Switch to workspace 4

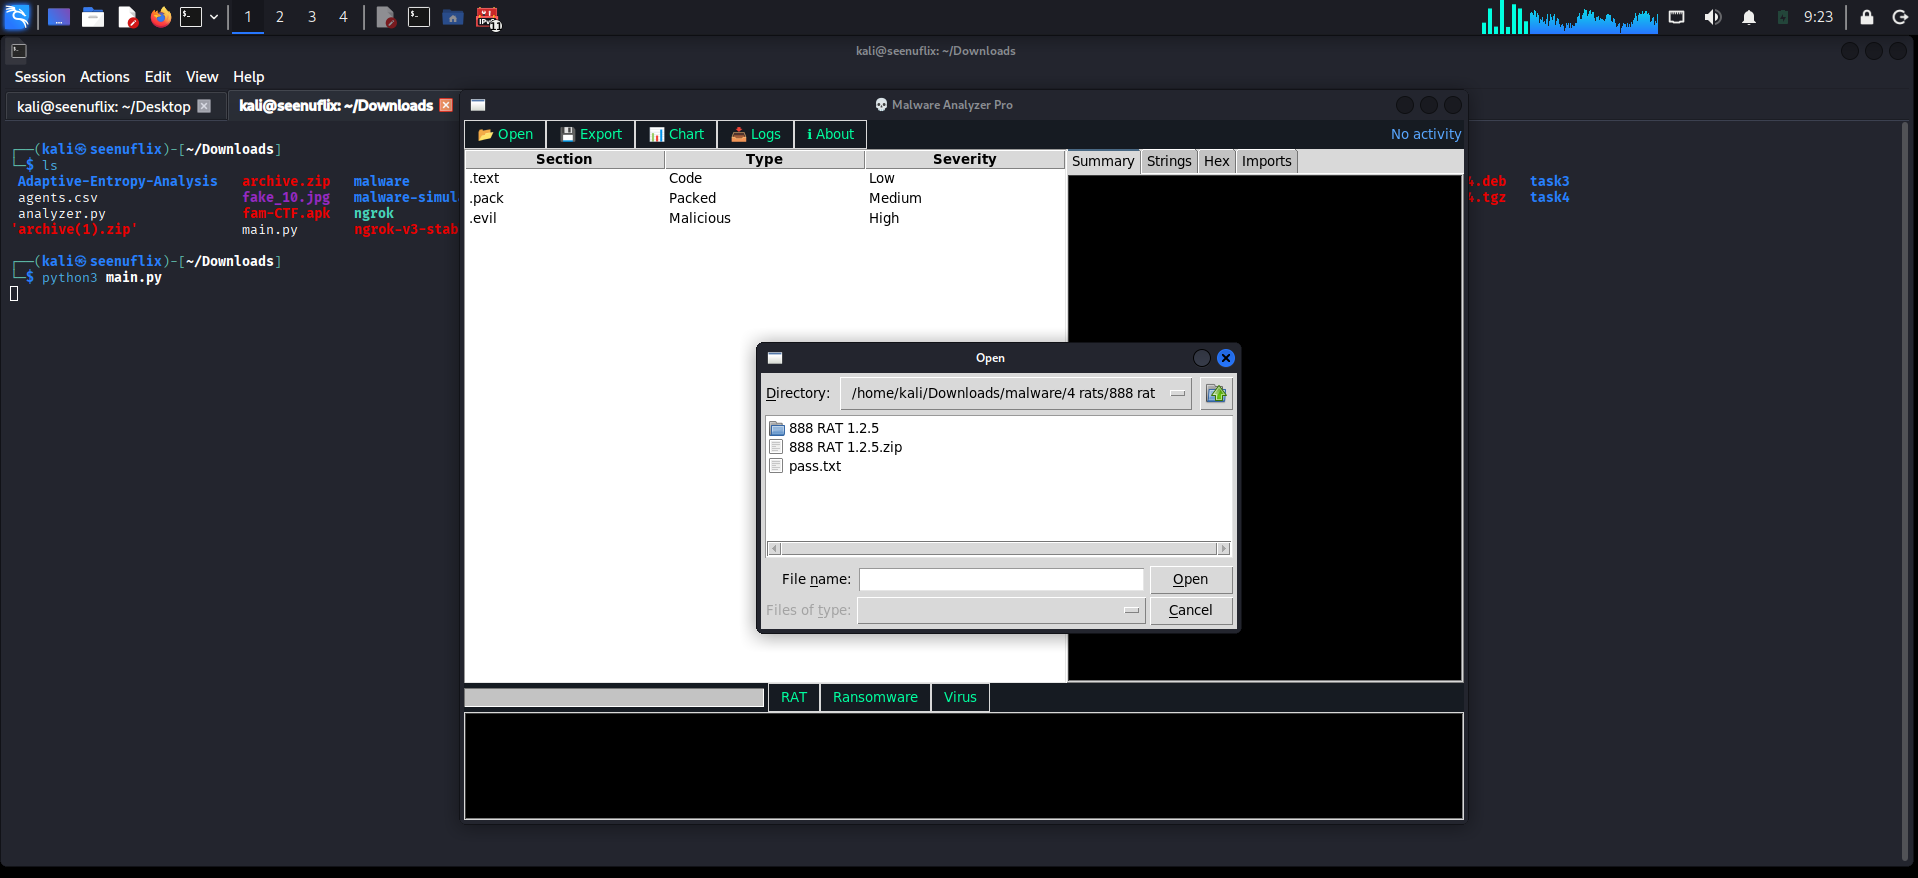pos(343,17)
